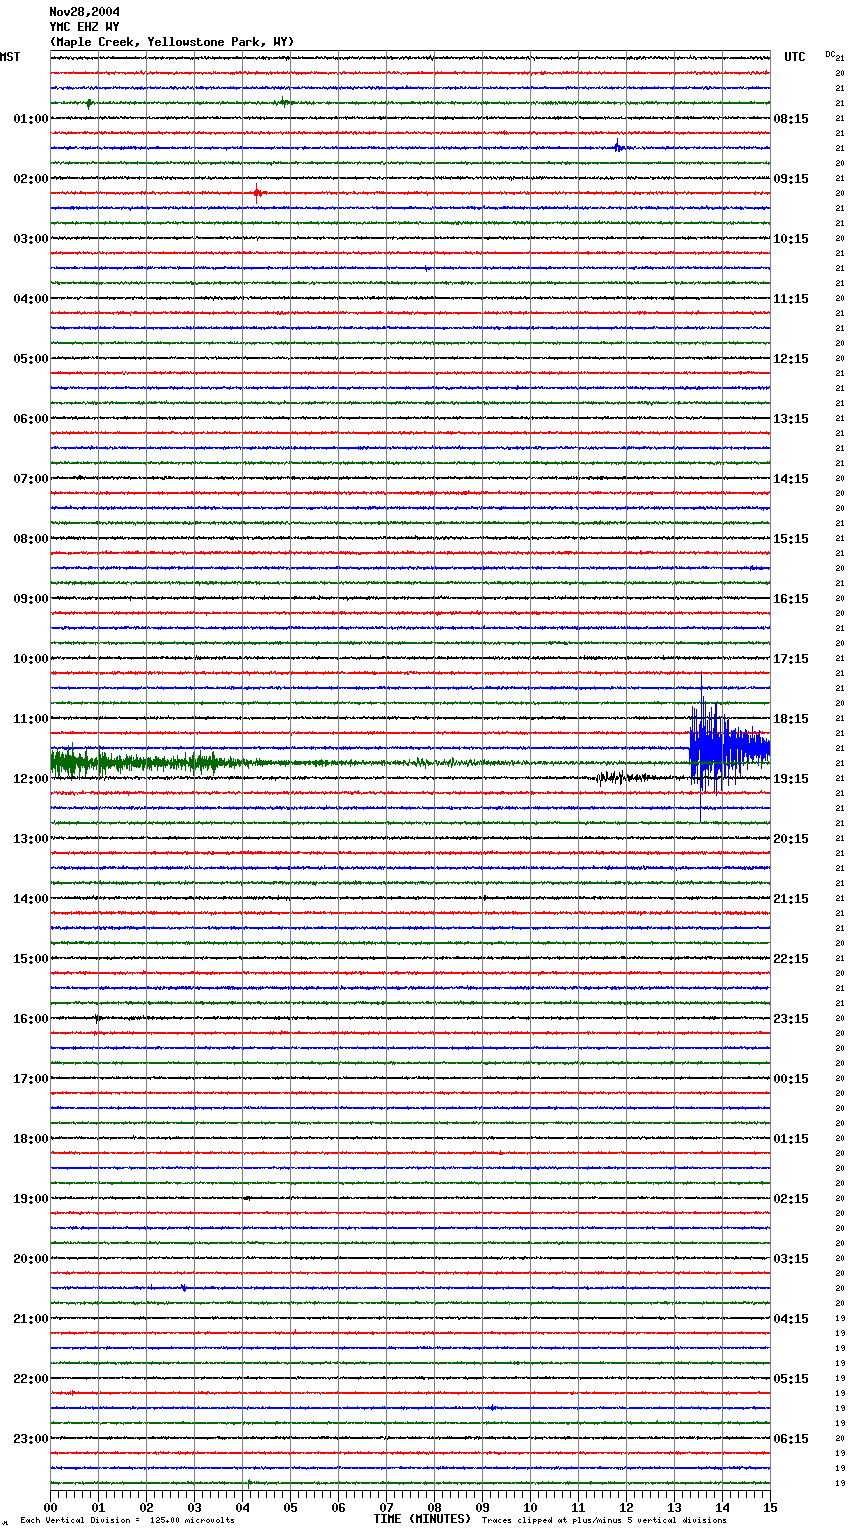Click the 'UTC' axis header
Screen dimensions: 850x1534
[795, 57]
